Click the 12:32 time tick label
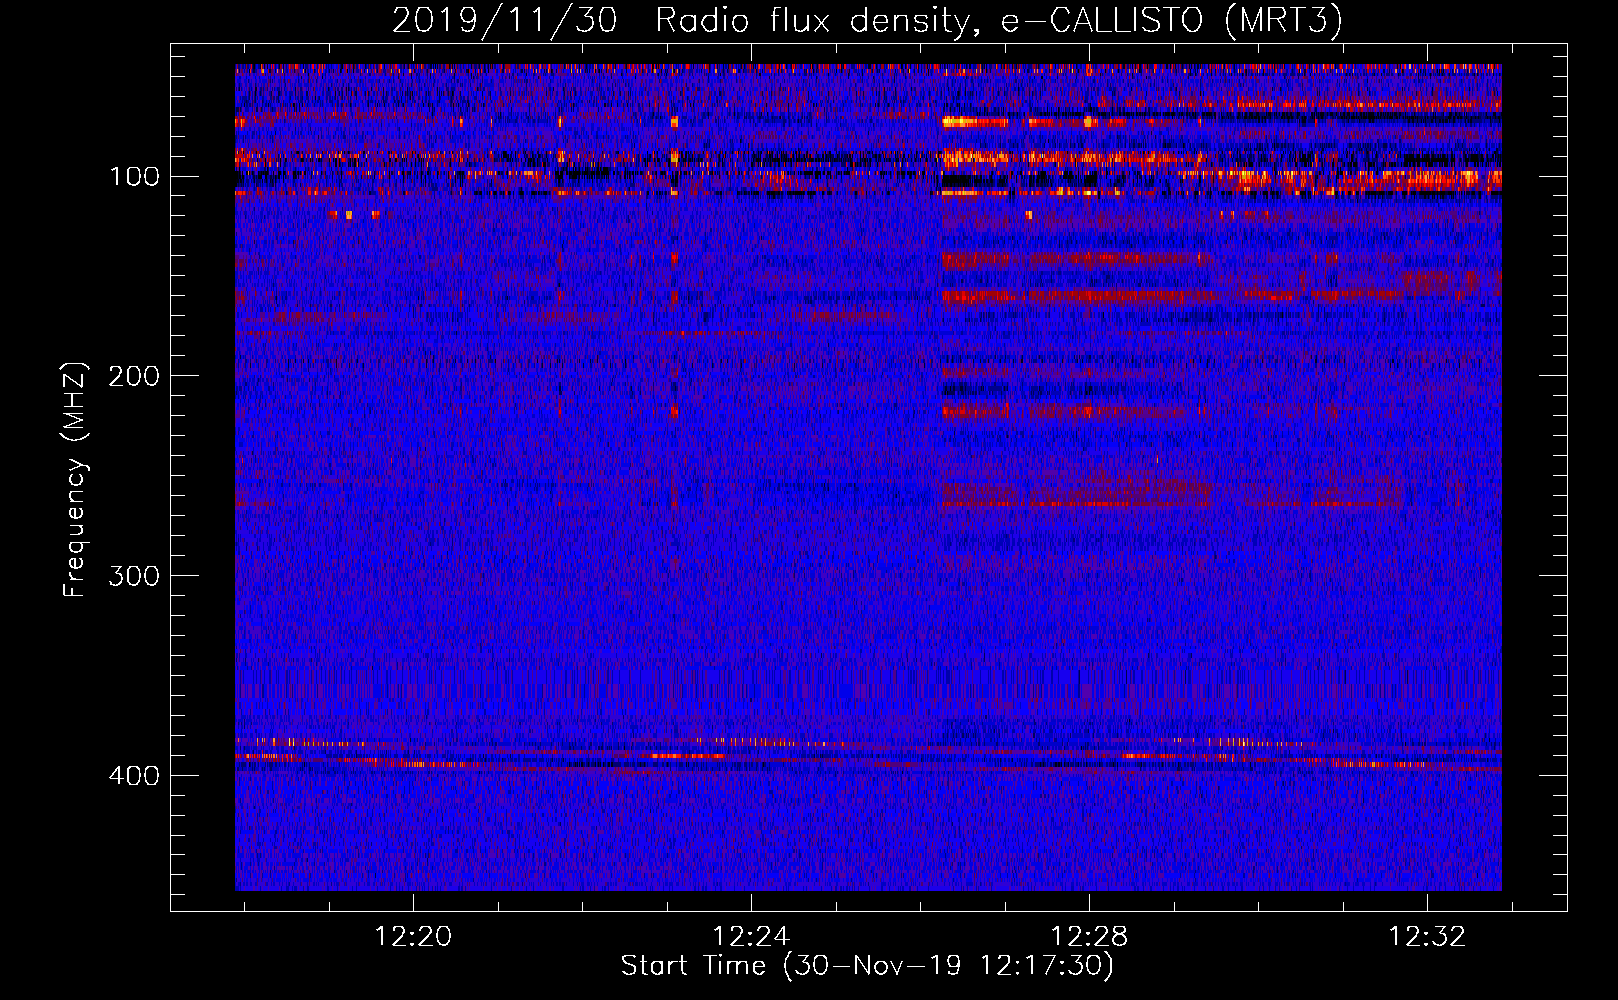Viewport: 1618px width, 1000px height. pyautogui.click(x=1427, y=937)
